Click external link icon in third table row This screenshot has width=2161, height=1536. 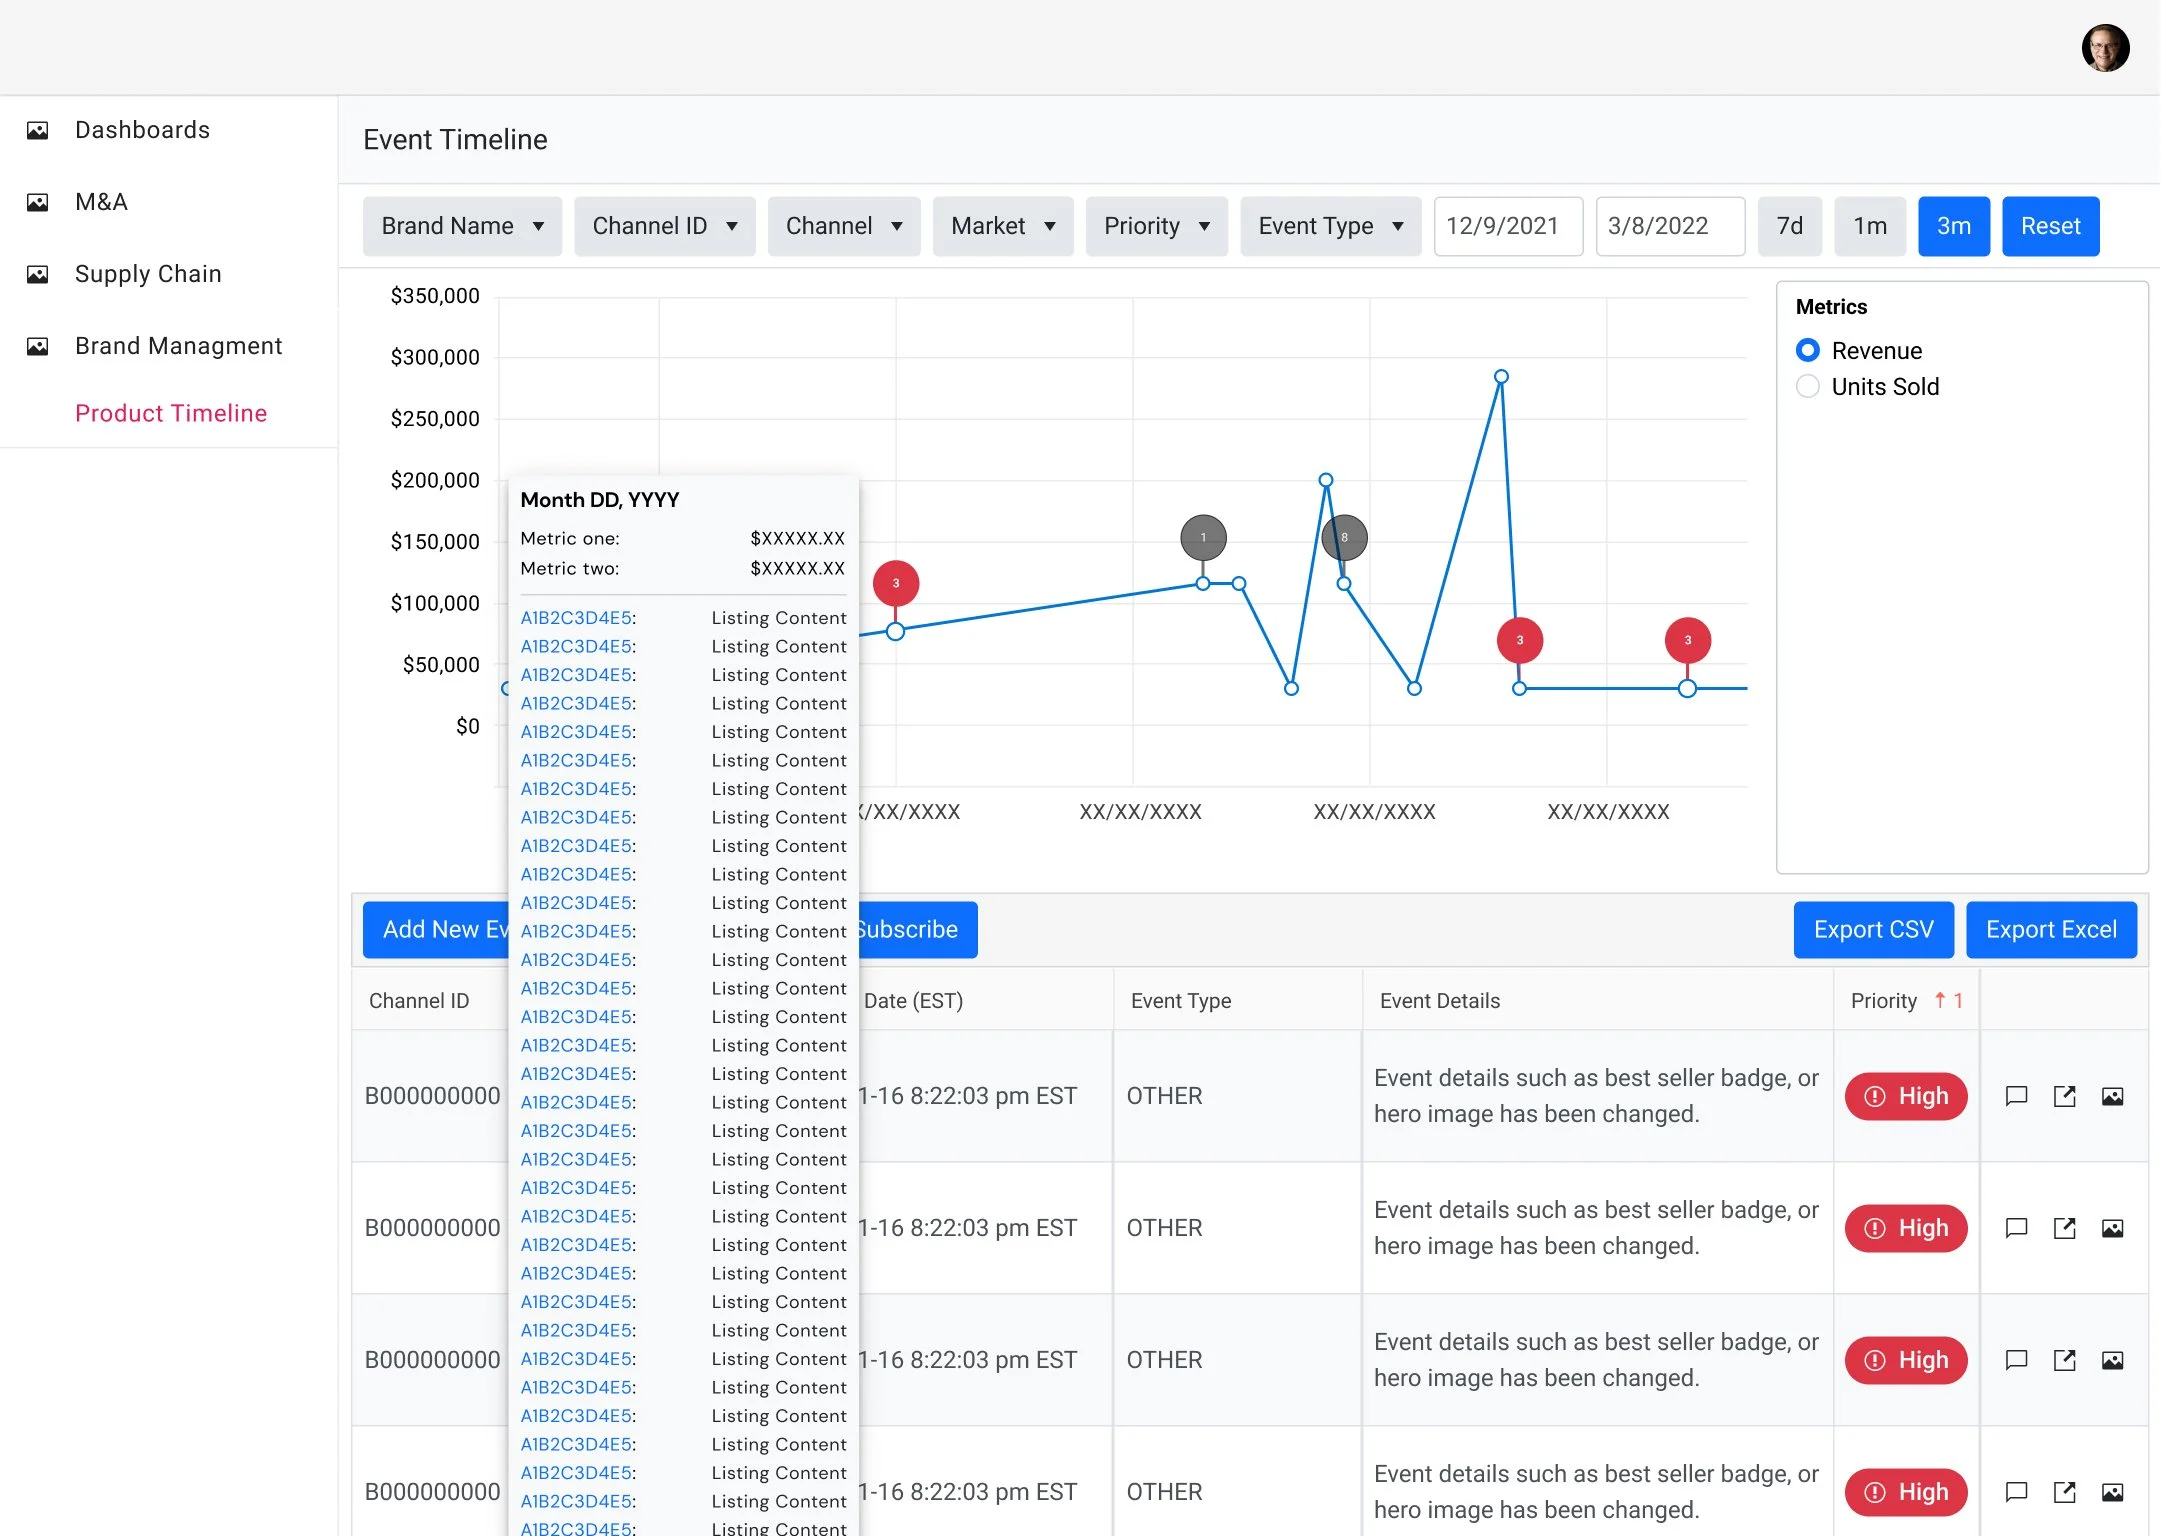click(x=2064, y=1360)
